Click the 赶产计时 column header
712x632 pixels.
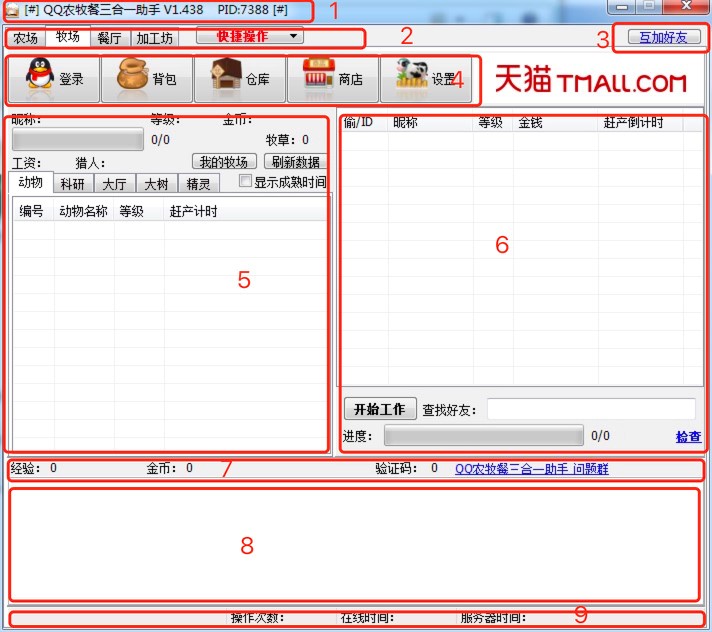(245, 211)
